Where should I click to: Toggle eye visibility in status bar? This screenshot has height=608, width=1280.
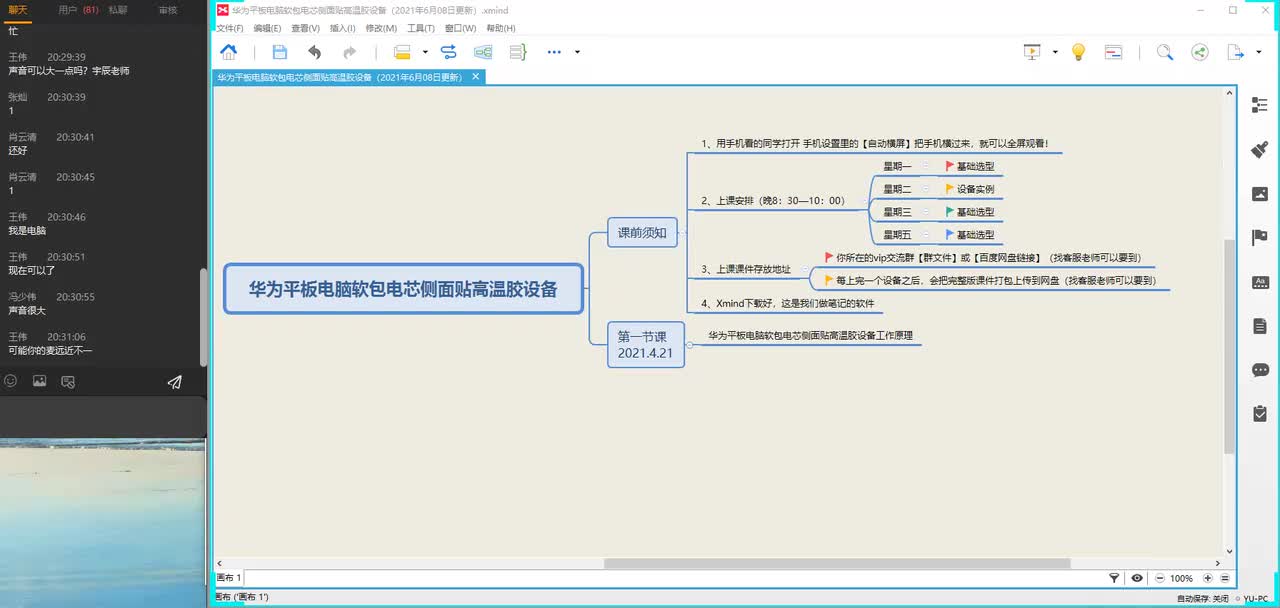tap(1137, 578)
